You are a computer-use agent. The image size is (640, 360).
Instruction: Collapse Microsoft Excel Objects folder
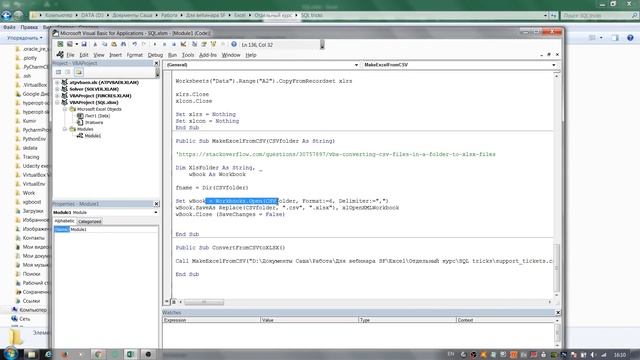(64, 109)
